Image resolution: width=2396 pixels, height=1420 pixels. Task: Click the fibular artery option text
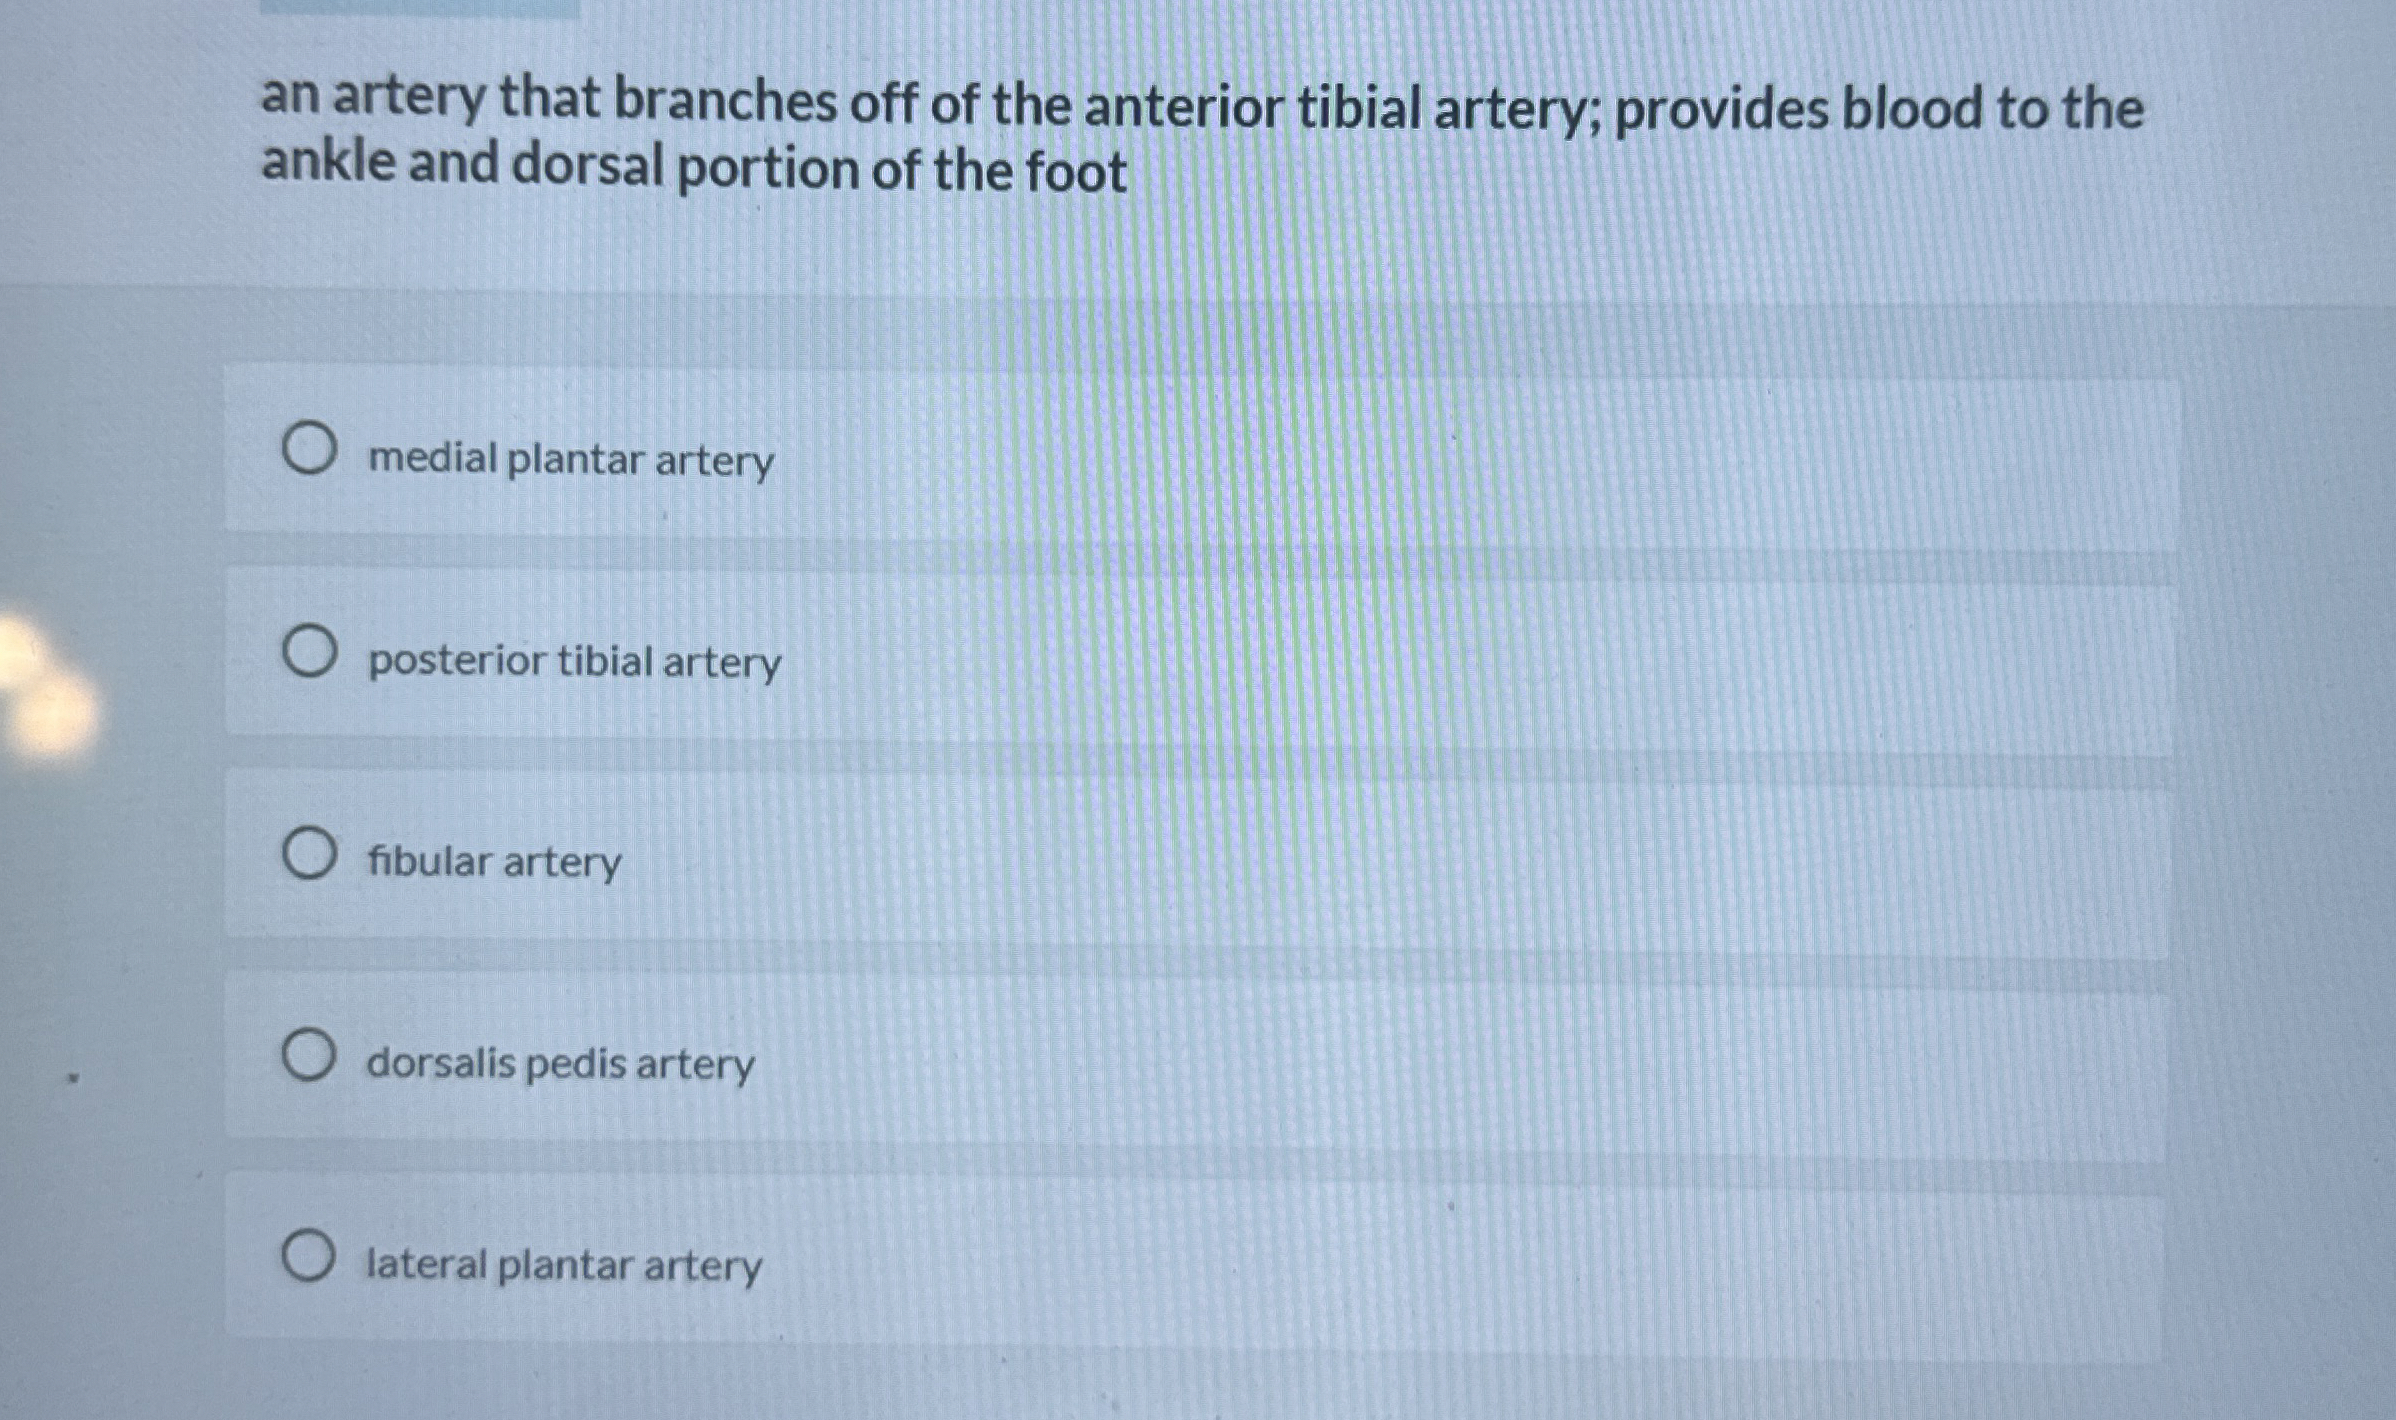point(494,862)
